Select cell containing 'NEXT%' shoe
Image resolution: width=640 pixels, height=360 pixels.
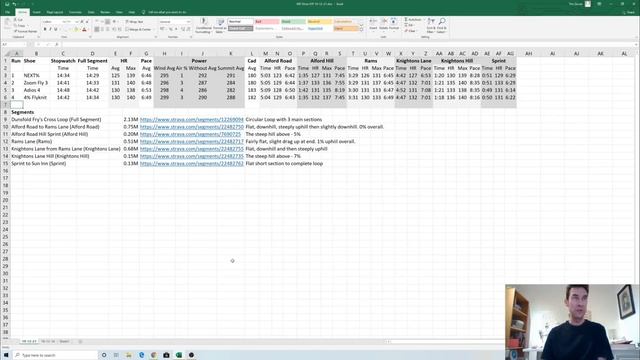coord(36,76)
